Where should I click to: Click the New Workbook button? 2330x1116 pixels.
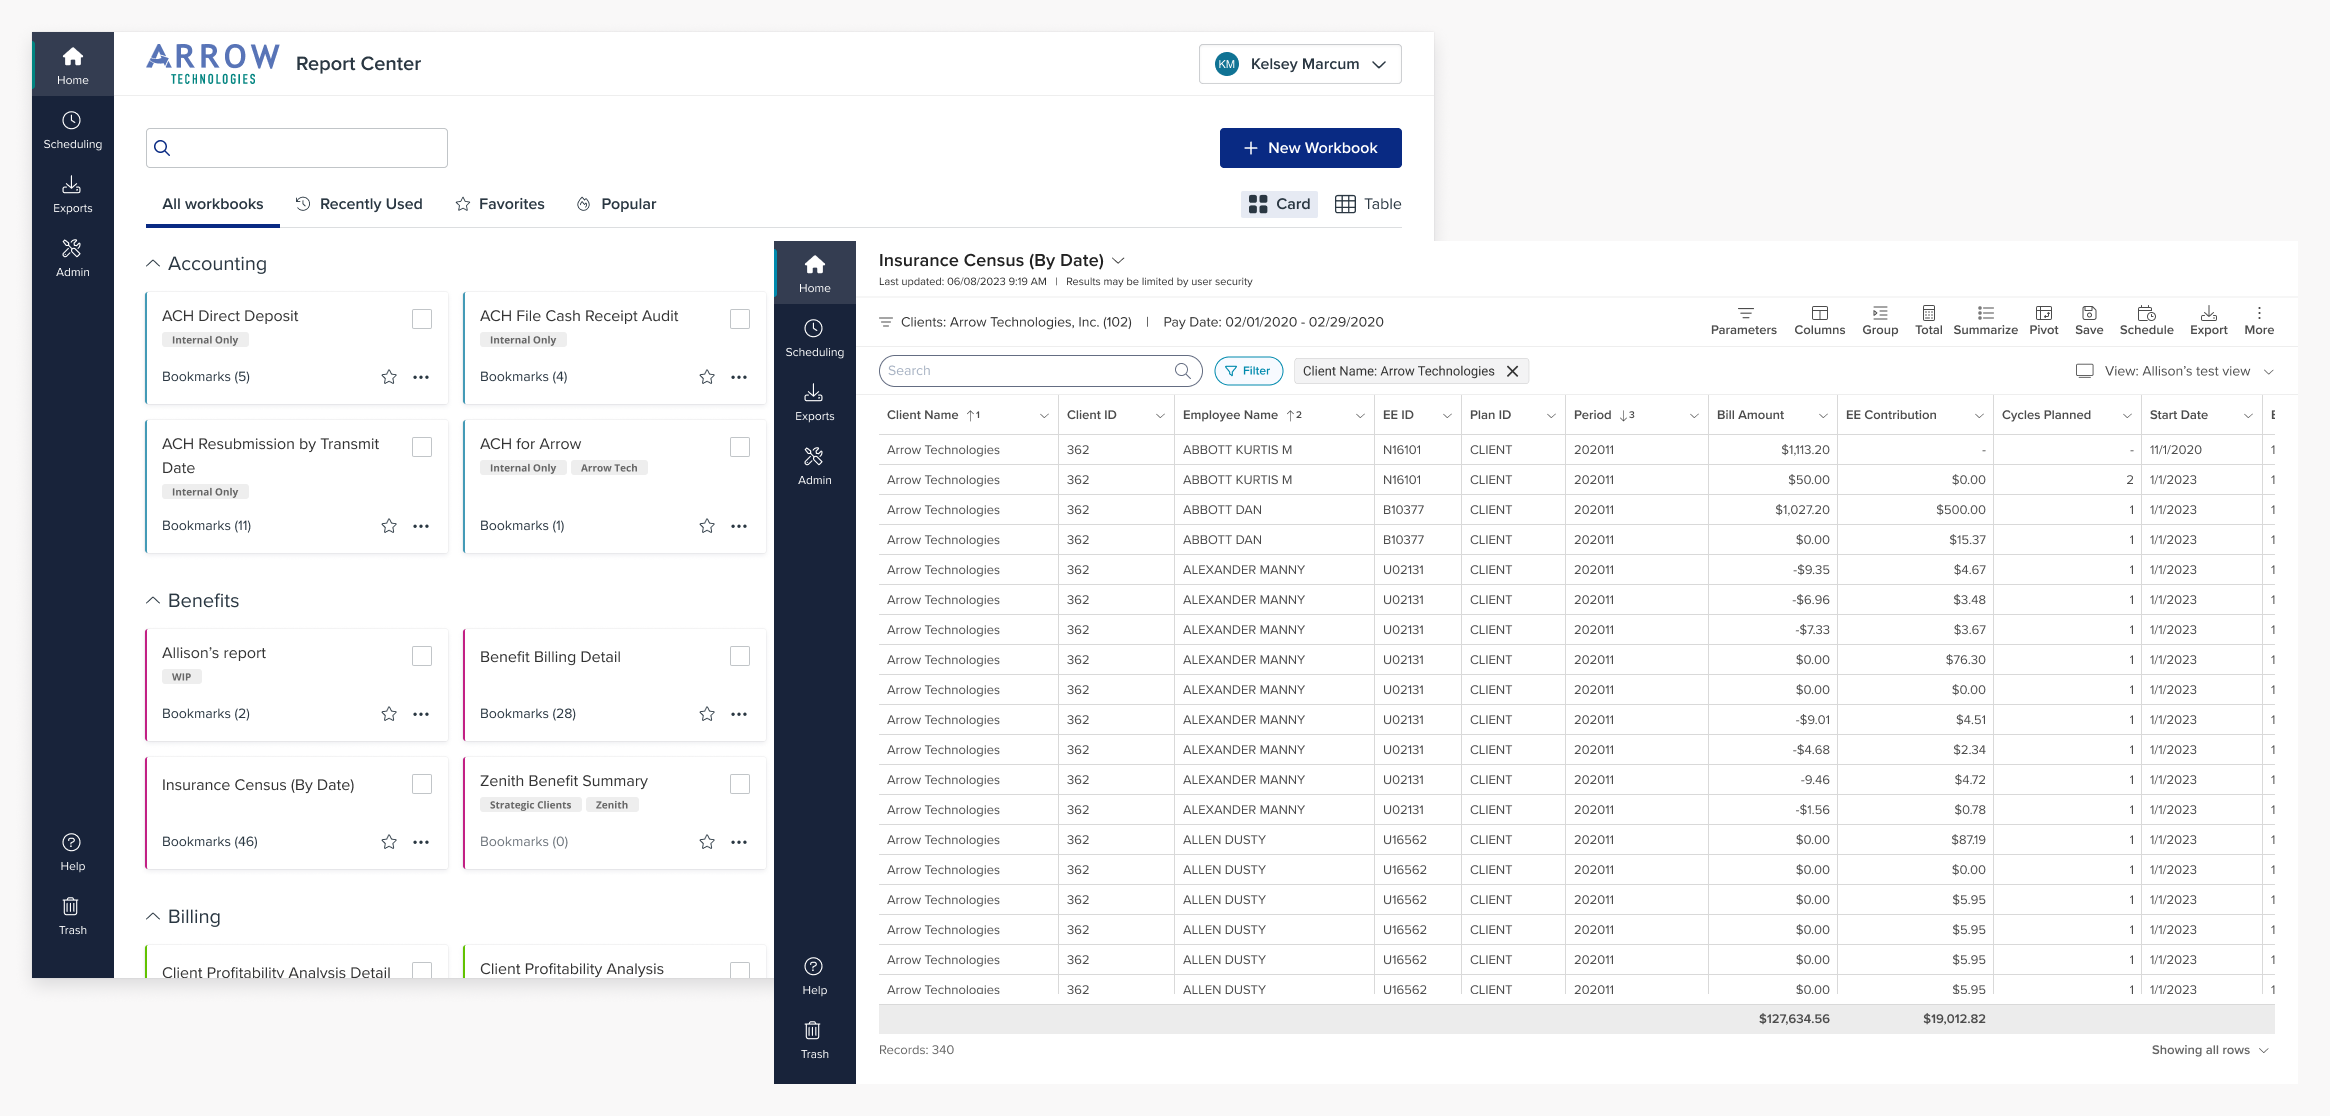(x=1310, y=147)
